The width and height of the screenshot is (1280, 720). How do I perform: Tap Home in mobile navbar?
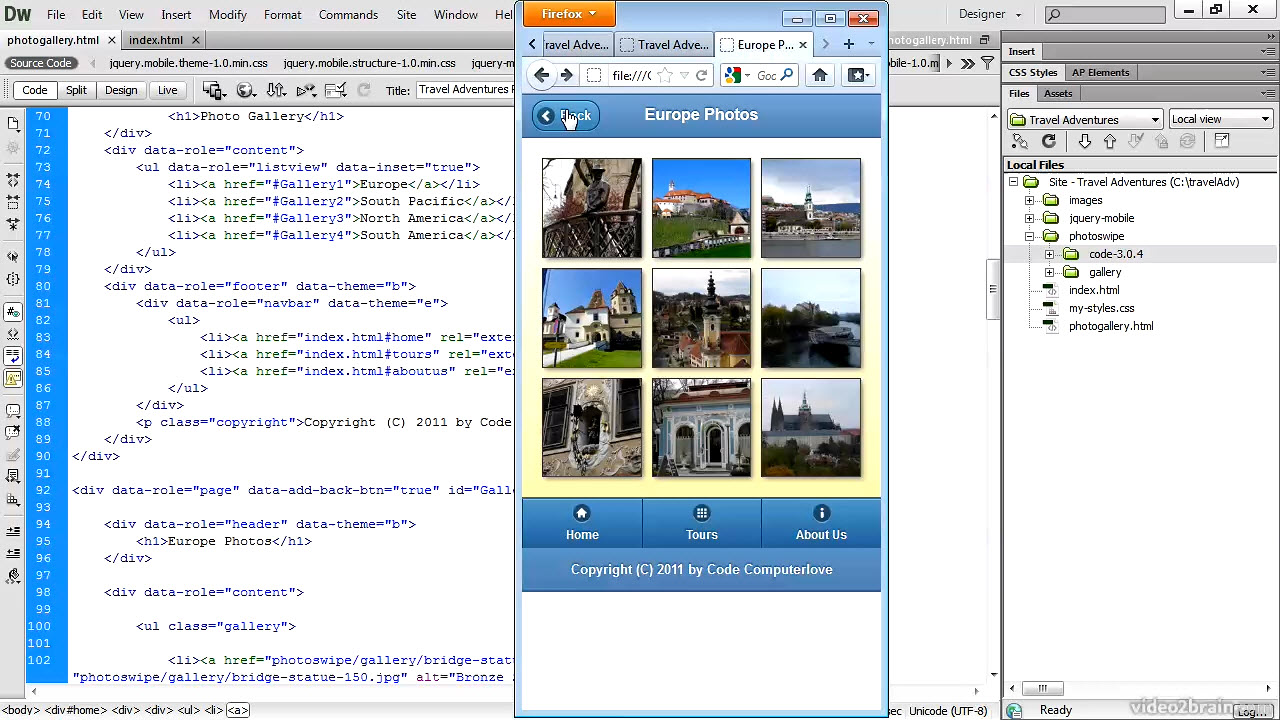582,523
